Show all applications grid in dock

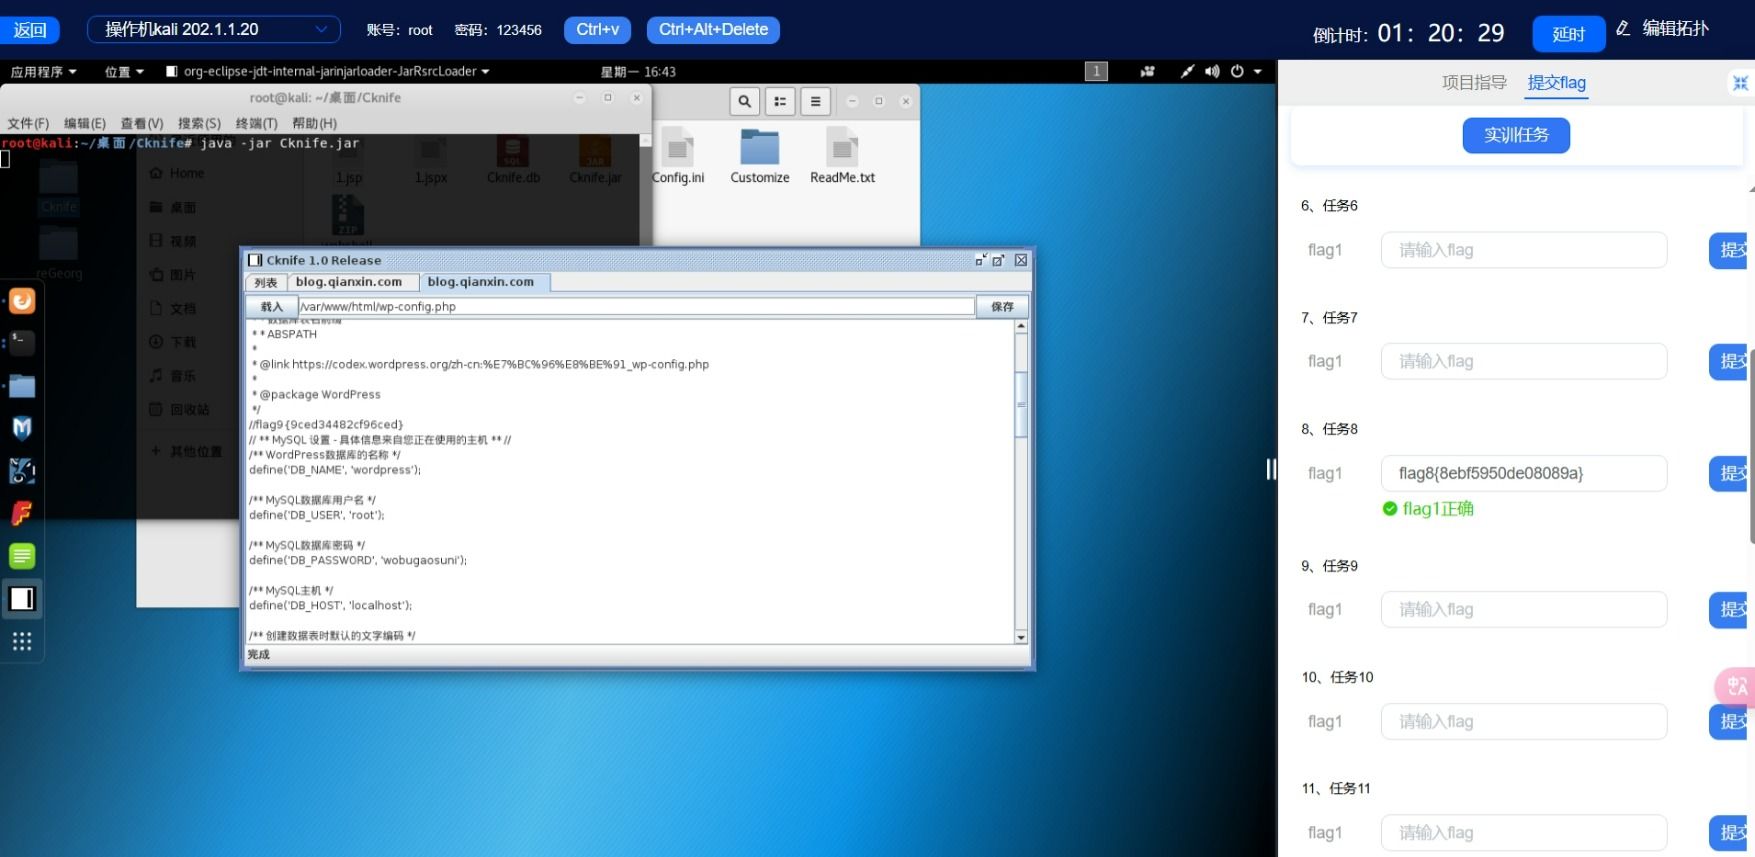(22, 641)
